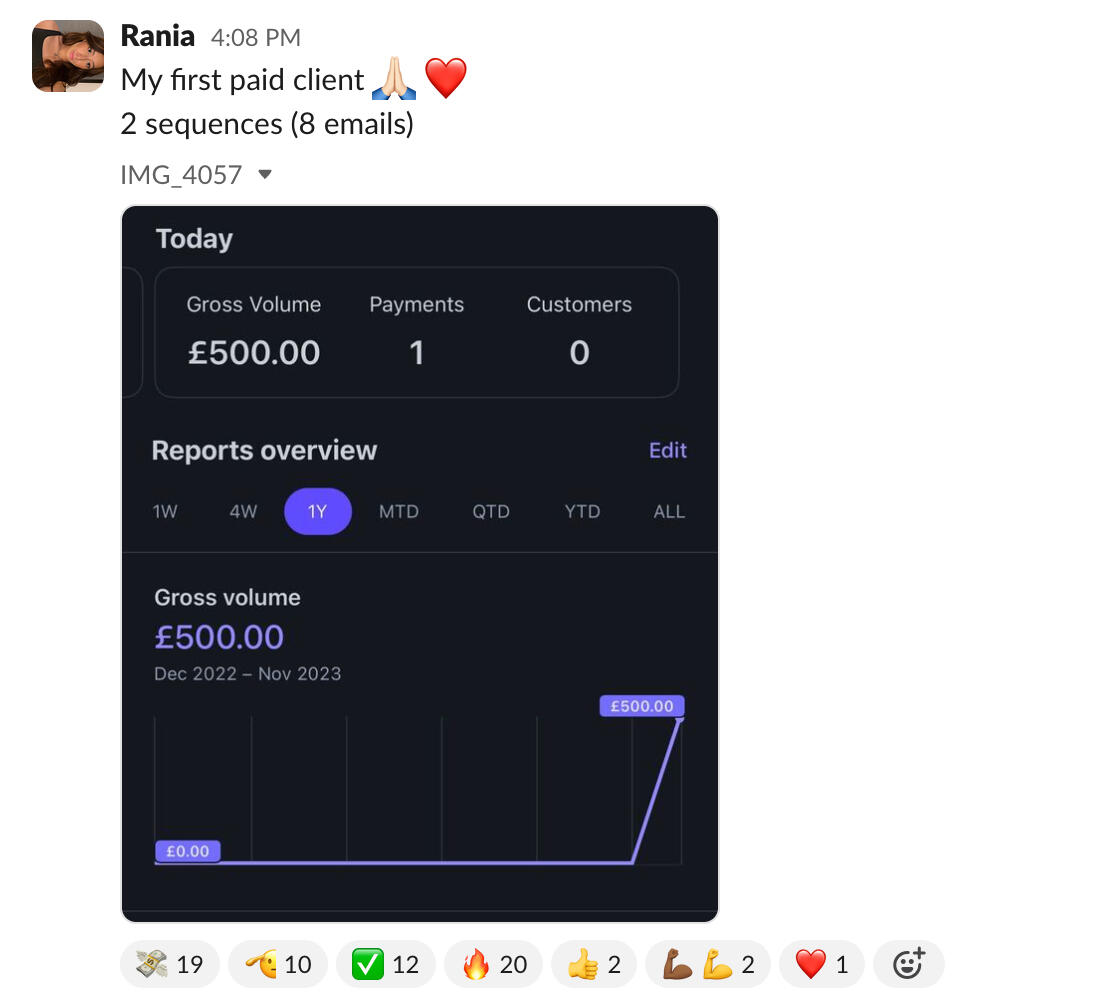The image size is (1100, 1006).
Task: Click Rania's username
Action: point(157,36)
